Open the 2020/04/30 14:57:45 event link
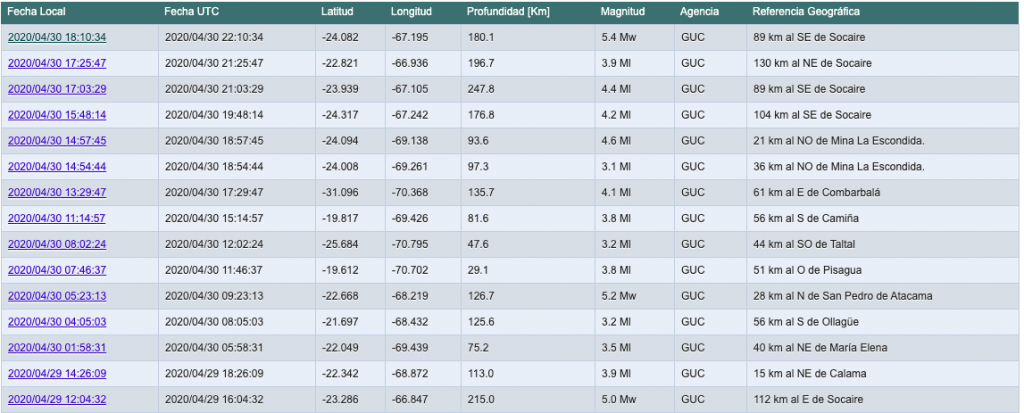Screen dimensions: 1024x413 tap(57, 140)
